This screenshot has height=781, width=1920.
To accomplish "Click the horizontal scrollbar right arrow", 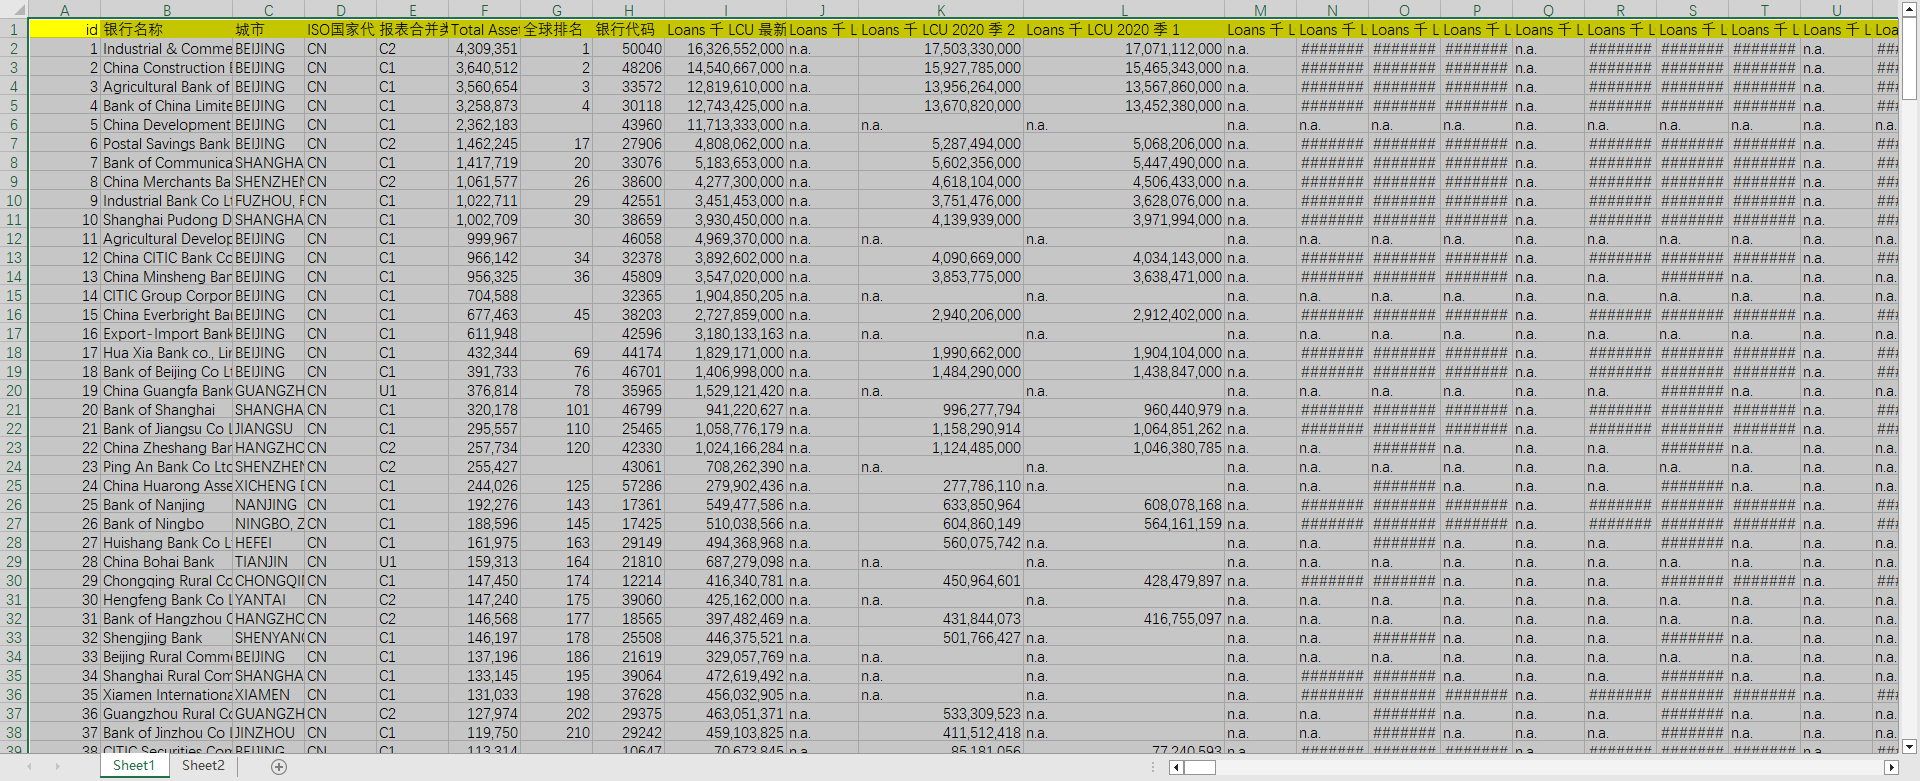I will pos(1891,767).
